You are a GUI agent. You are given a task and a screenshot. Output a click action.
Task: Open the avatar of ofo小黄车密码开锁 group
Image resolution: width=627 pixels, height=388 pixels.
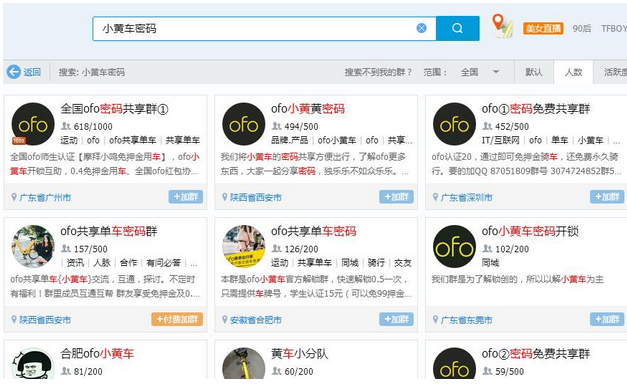click(454, 246)
